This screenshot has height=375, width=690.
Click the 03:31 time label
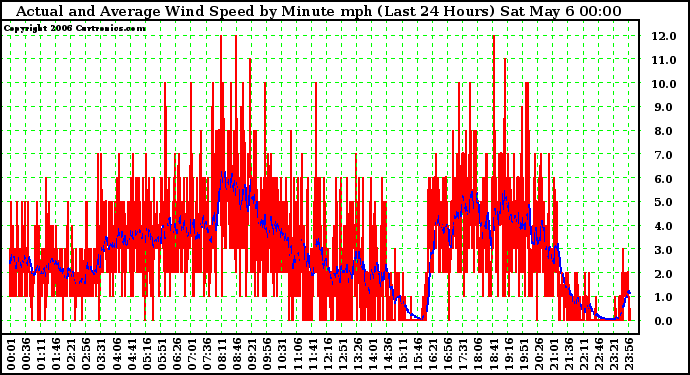102,354
